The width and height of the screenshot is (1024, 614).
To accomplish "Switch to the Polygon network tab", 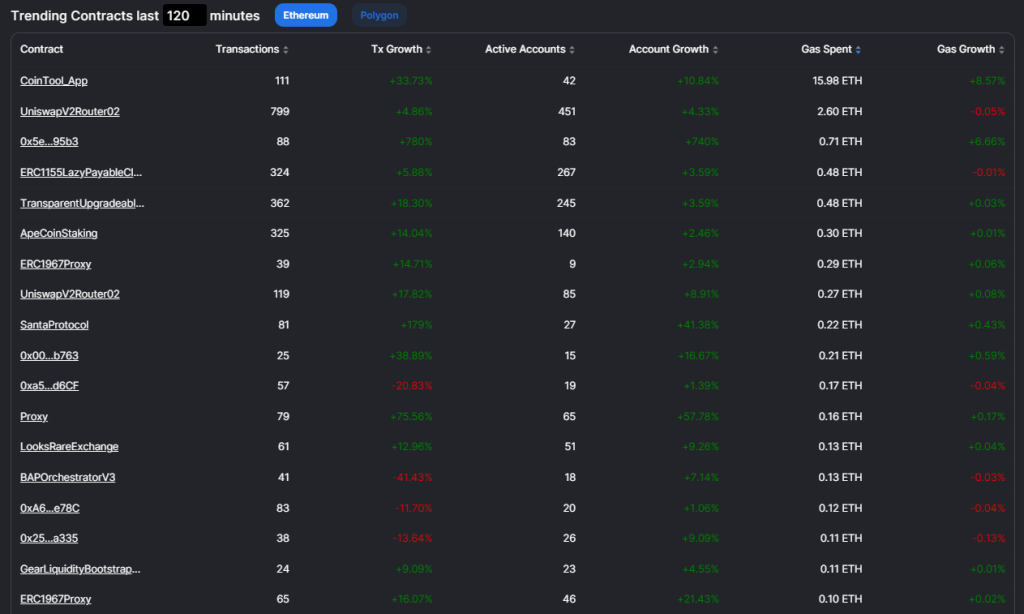I will [x=379, y=15].
